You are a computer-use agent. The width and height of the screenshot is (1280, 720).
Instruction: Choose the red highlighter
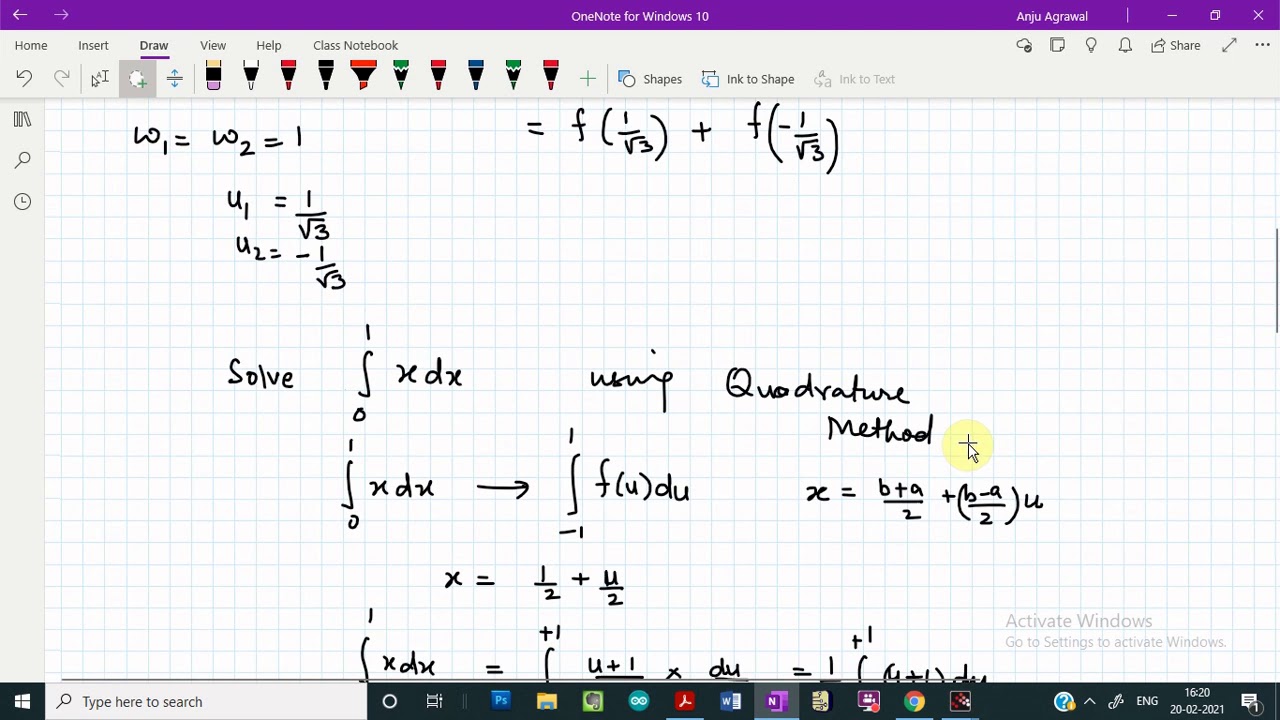click(363, 77)
